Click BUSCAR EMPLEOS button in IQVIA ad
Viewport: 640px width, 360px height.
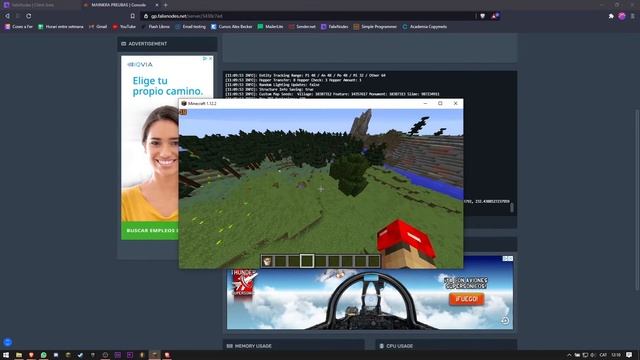pos(150,231)
